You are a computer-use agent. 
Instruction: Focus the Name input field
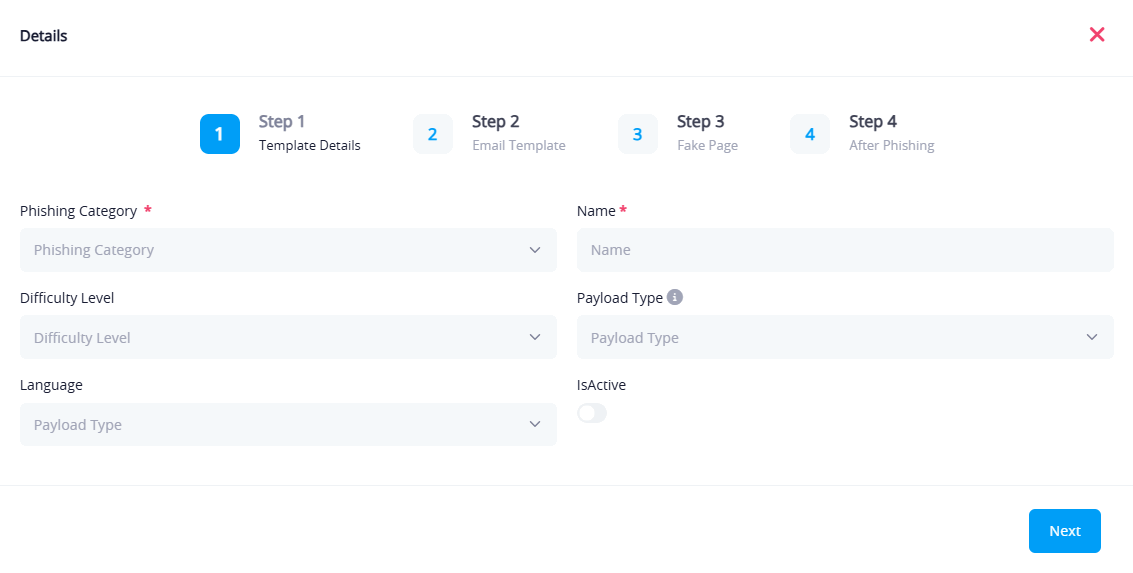point(845,250)
